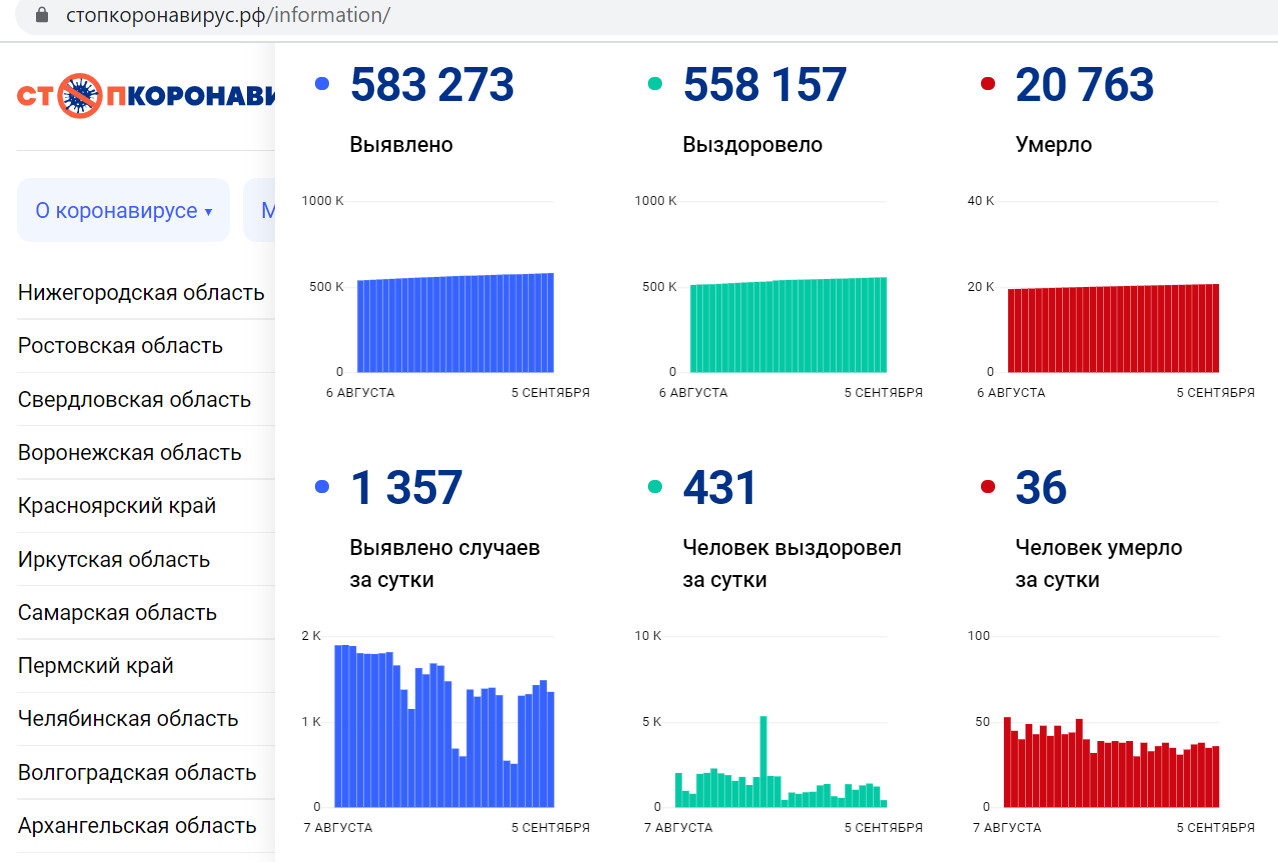Click the green dot beside 431
The width and height of the screenshot is (1278, 862).
pyautogui.click(x=655, y=488)
